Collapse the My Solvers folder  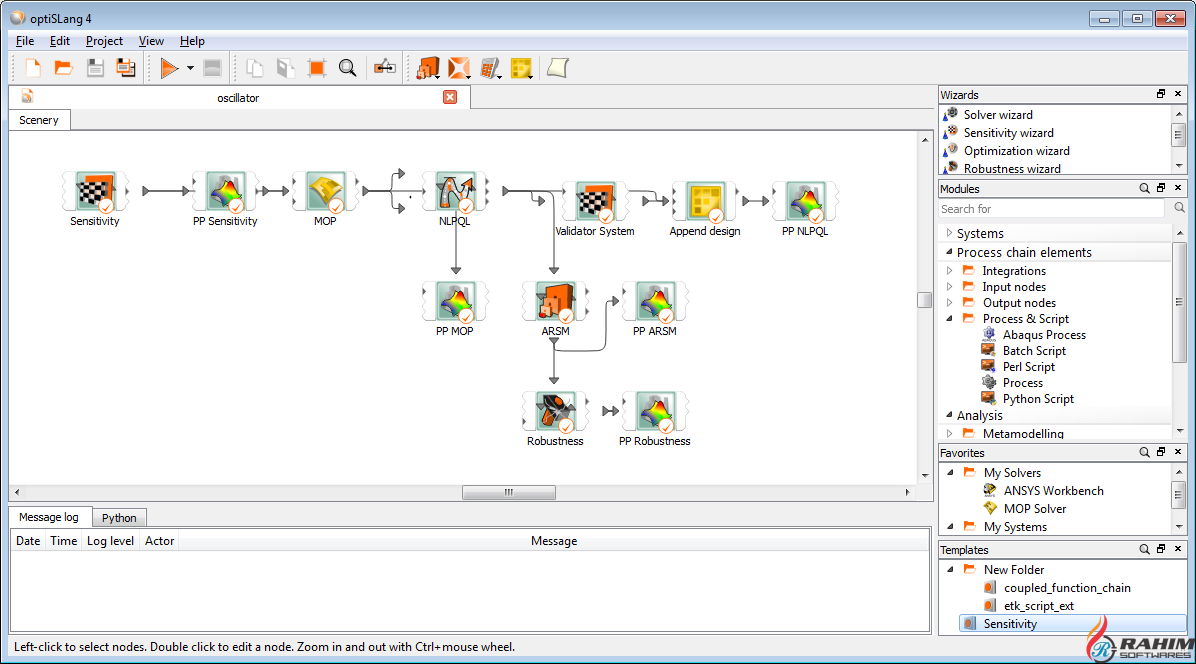950,473
